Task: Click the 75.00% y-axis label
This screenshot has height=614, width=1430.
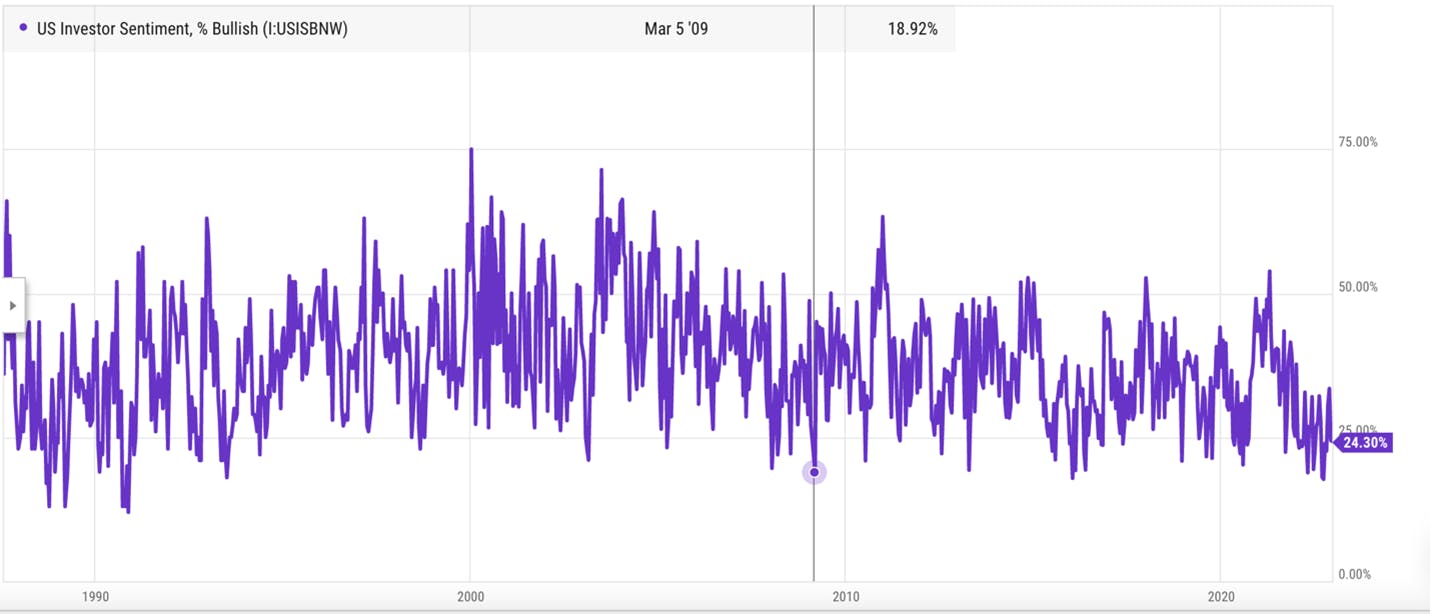Action: click(x=1358, y=142)
